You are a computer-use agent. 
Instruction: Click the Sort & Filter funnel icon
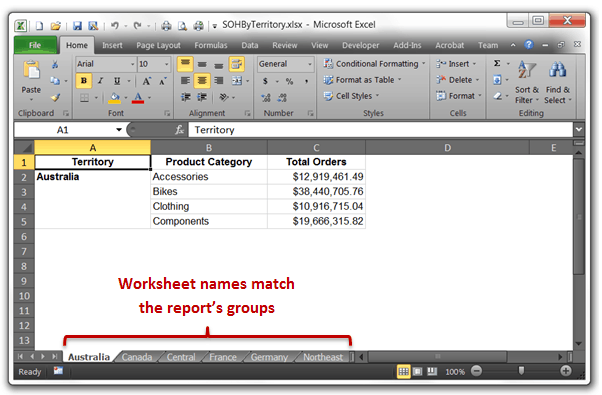coord(526,69)
